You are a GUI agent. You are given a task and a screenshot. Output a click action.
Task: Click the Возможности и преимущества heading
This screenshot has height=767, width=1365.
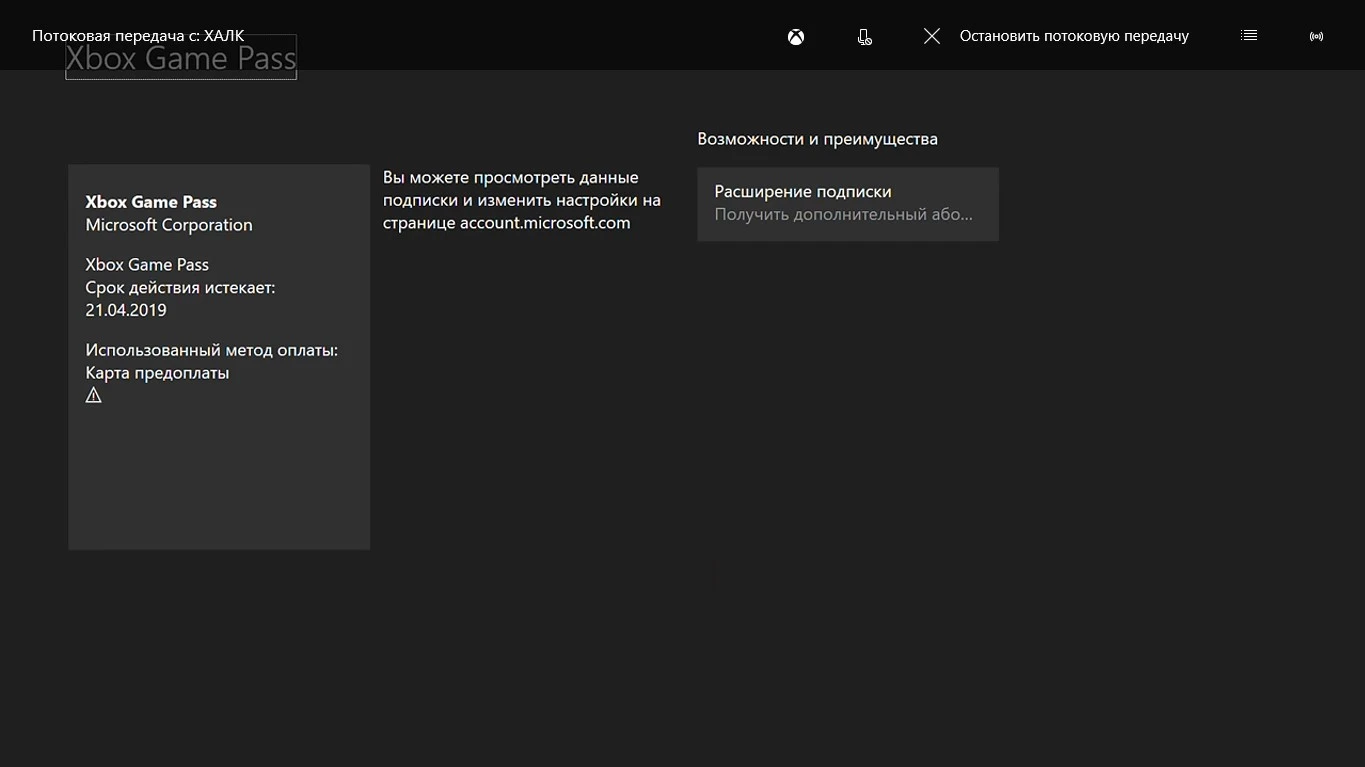(817, 139)
